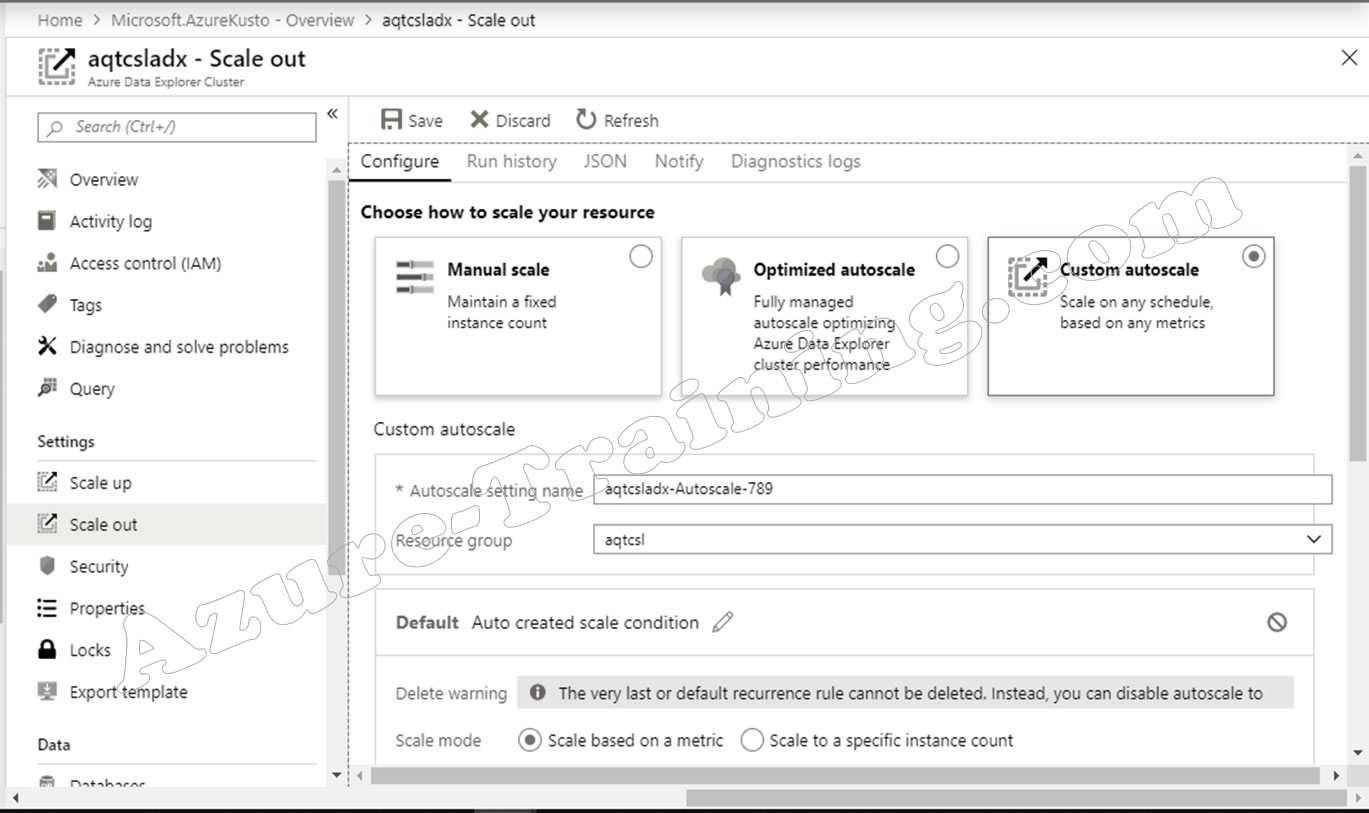Switch to the Run history tab
This screenshot has height=813, width=1369.
point(511,161)
